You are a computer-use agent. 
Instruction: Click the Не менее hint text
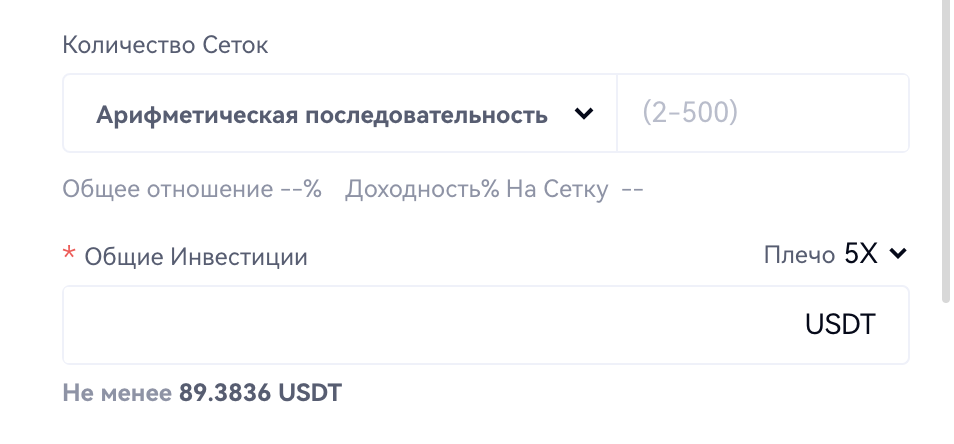click(117, 393)
